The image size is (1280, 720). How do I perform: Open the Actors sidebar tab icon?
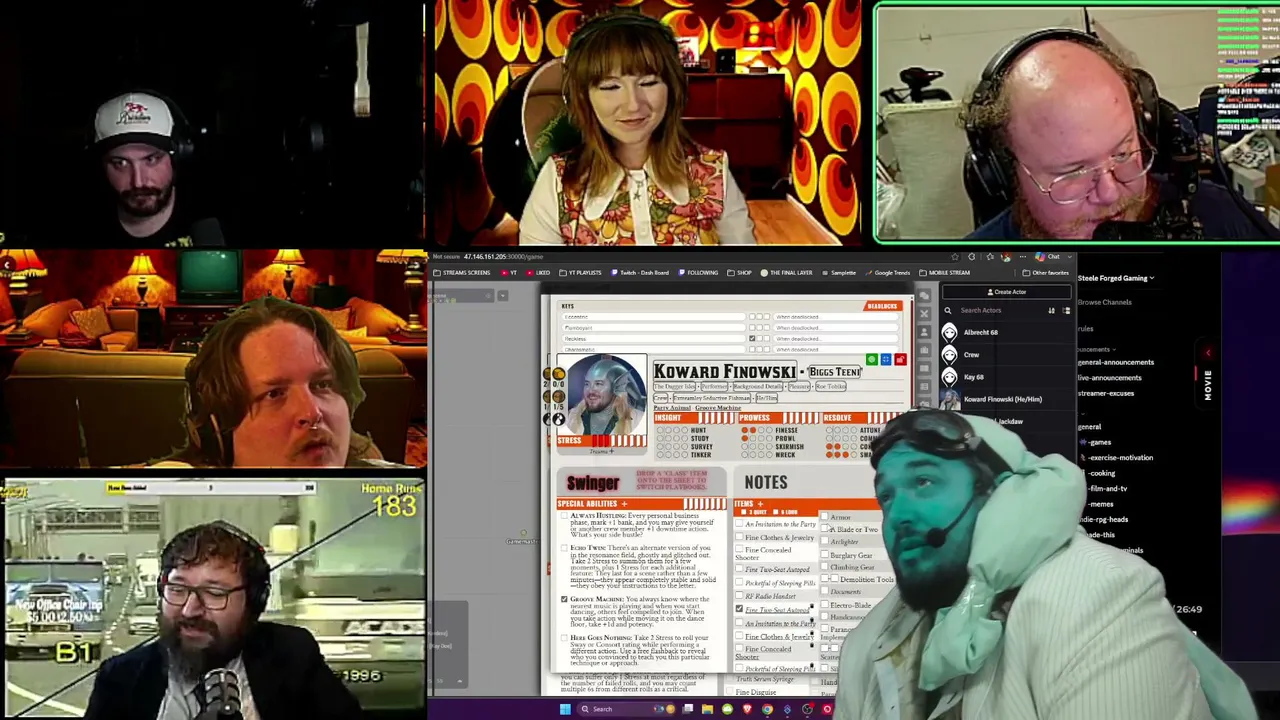[x=924, y=333]
